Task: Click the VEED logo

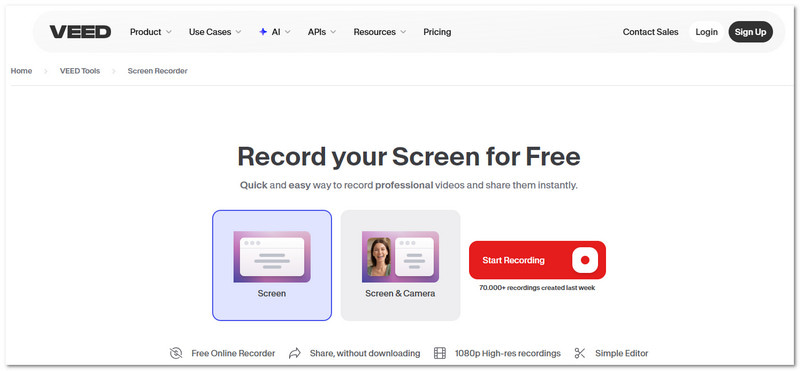Action: tap(80, 32)
